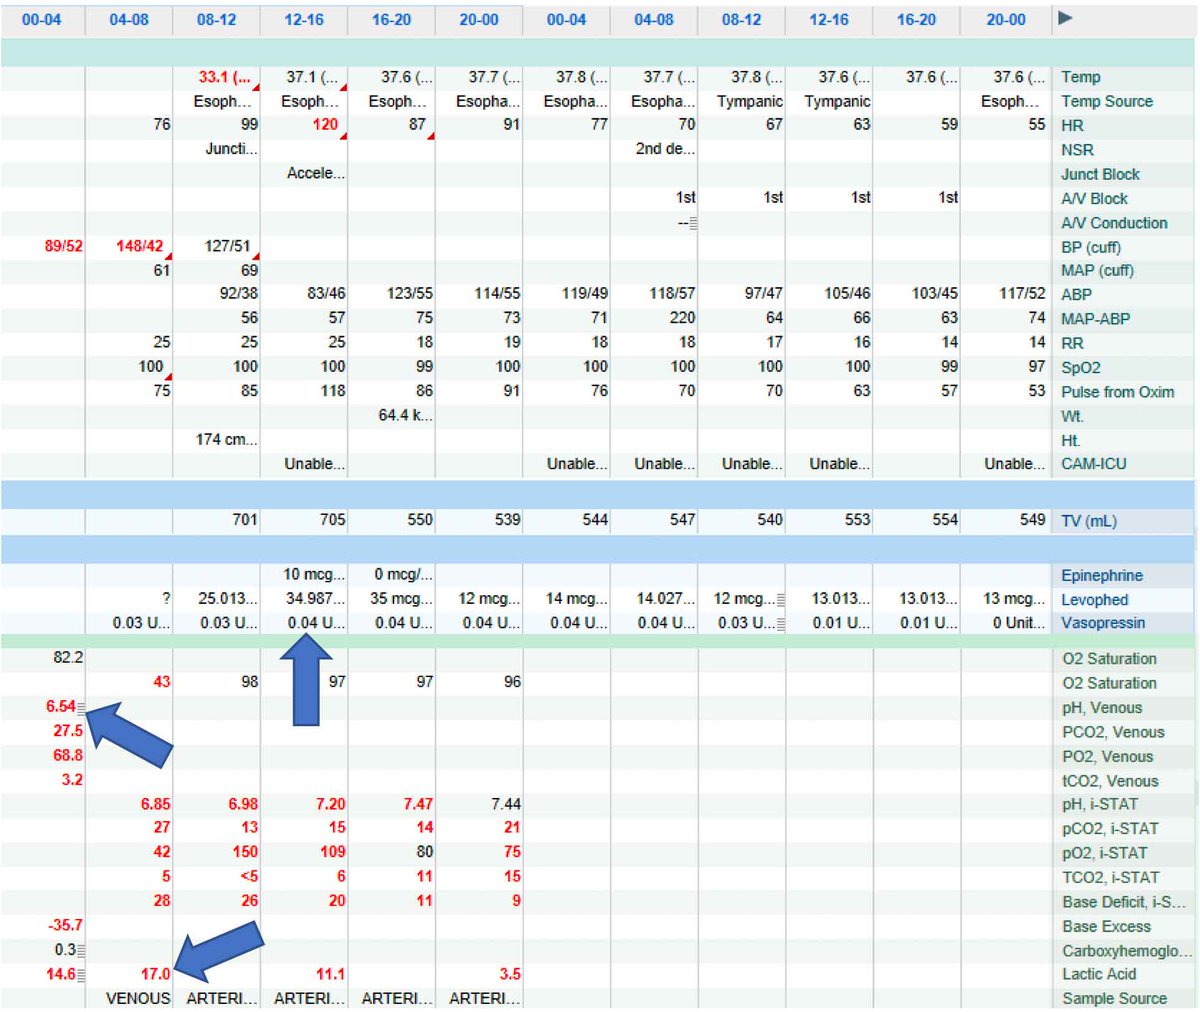
Task: Select the MAP-ABP value 220
Action: pos(682,318)
